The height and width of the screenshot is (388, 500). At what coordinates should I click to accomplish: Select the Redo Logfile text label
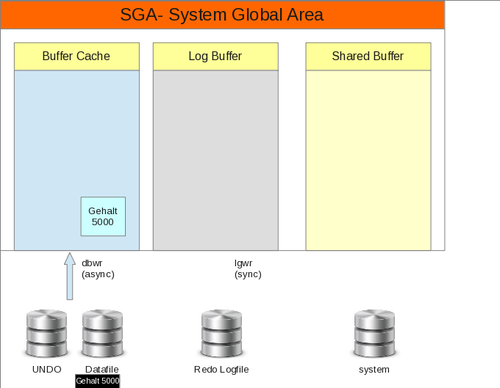pyautogui.click(x=221, y=369)
